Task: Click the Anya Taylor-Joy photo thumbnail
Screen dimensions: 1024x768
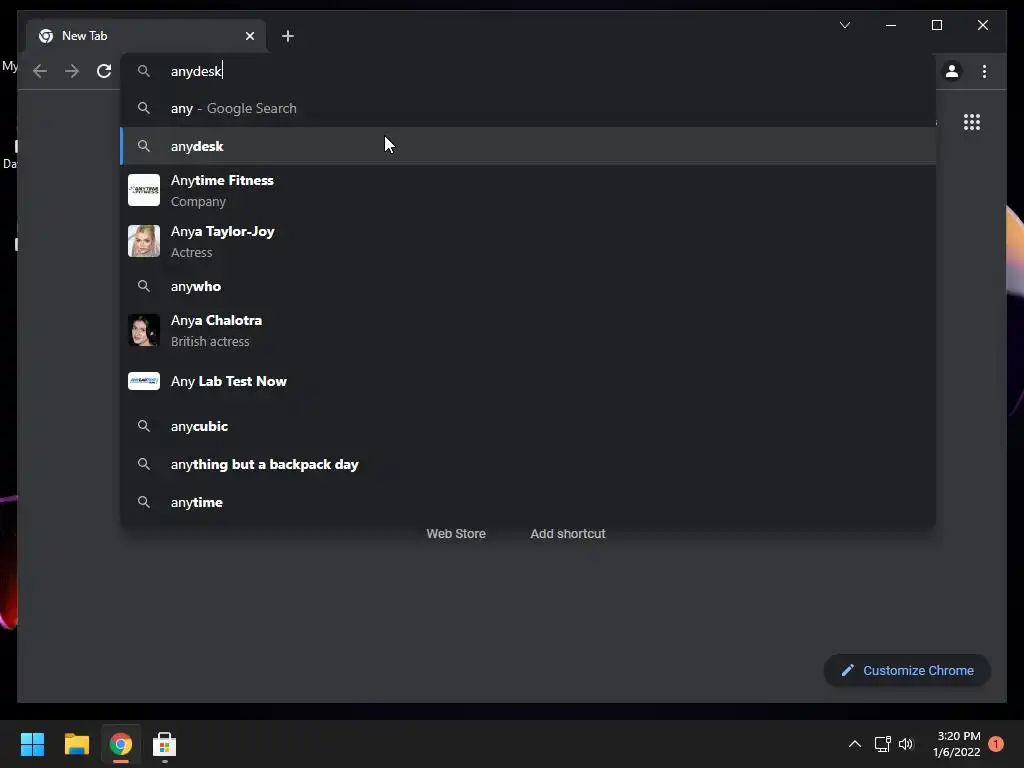Action: coord(144,241)
